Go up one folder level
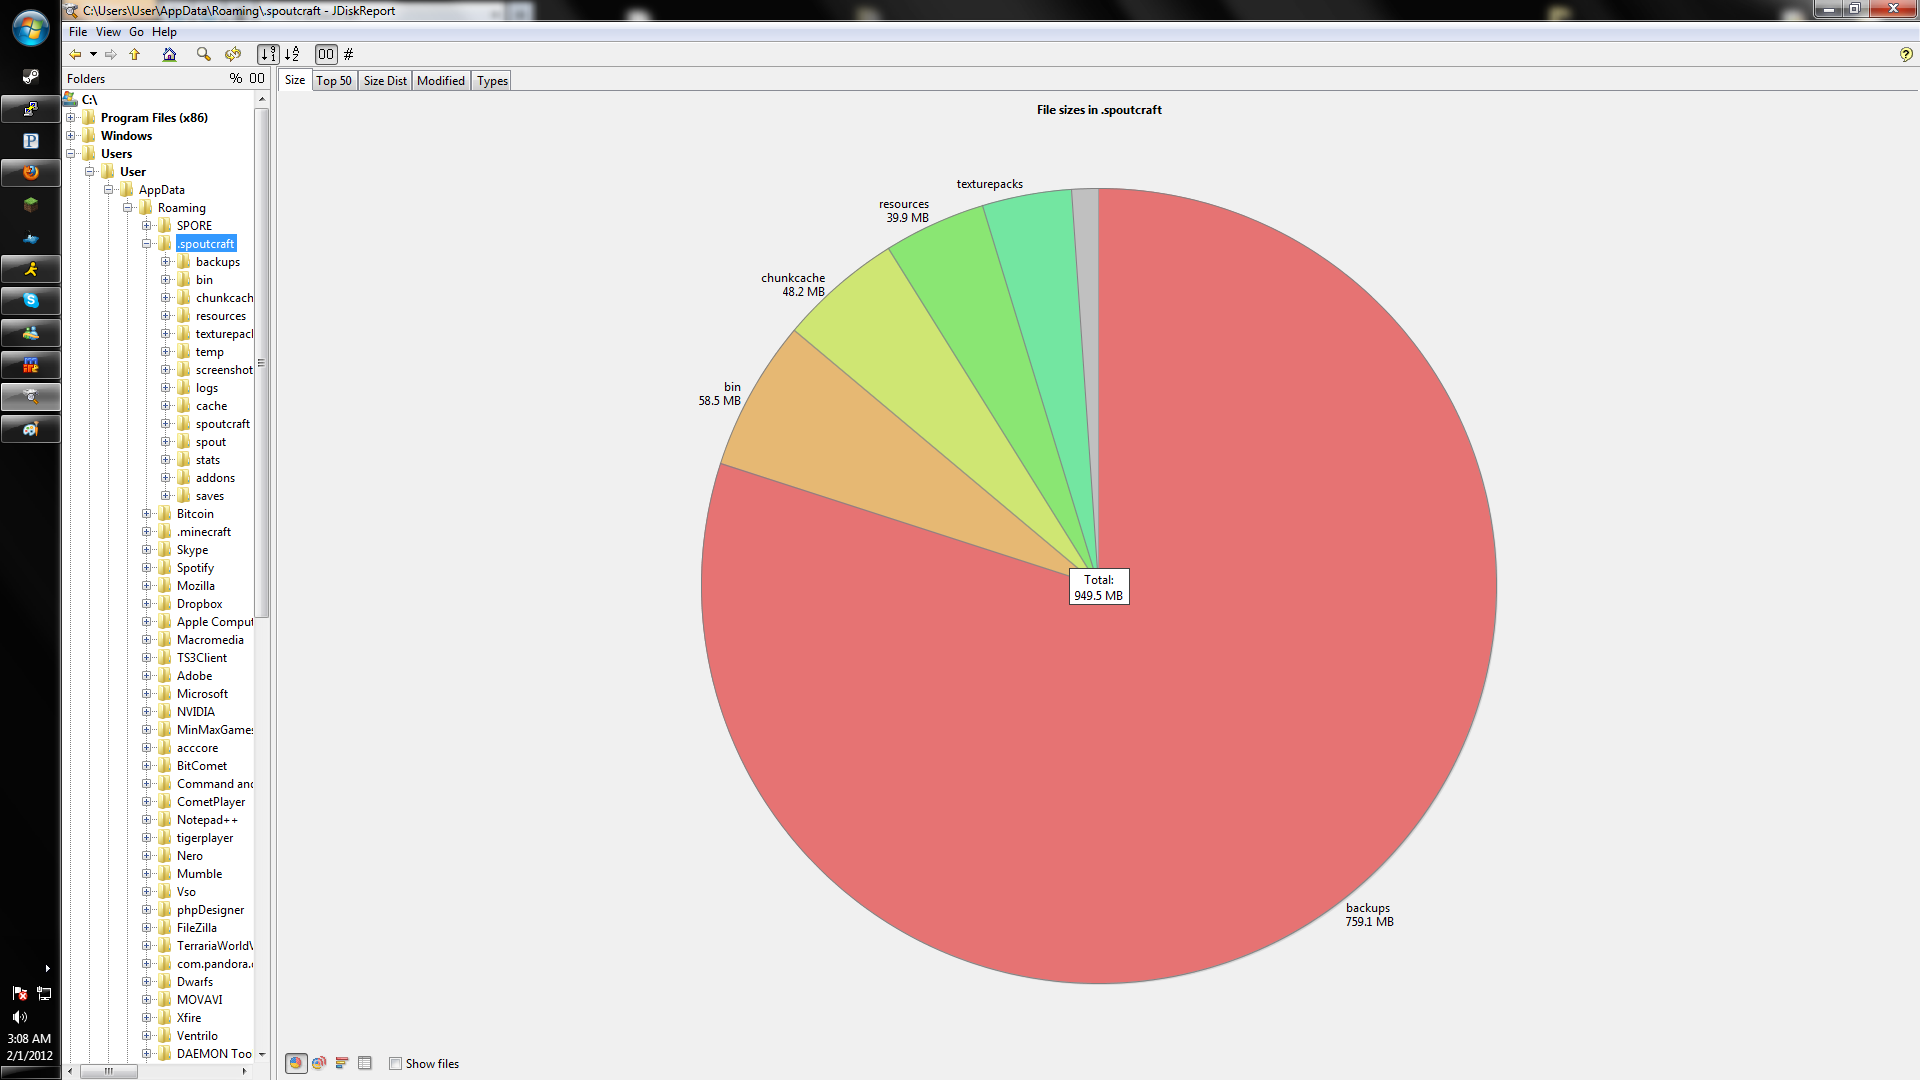1920x1080 pixels. pyautogui.click(x=135, y=54)
